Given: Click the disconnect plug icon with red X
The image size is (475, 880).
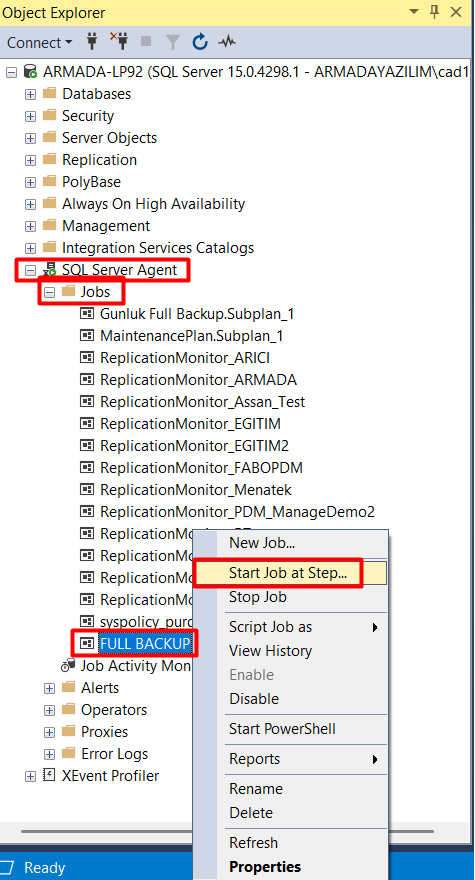Looking at the screenshot, I should point(119,42).
